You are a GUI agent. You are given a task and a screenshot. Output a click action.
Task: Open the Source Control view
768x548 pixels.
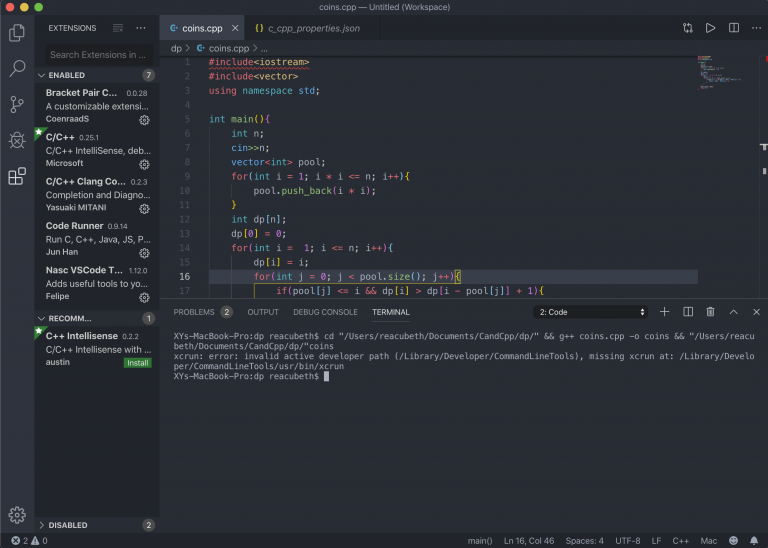coord(17,104)
